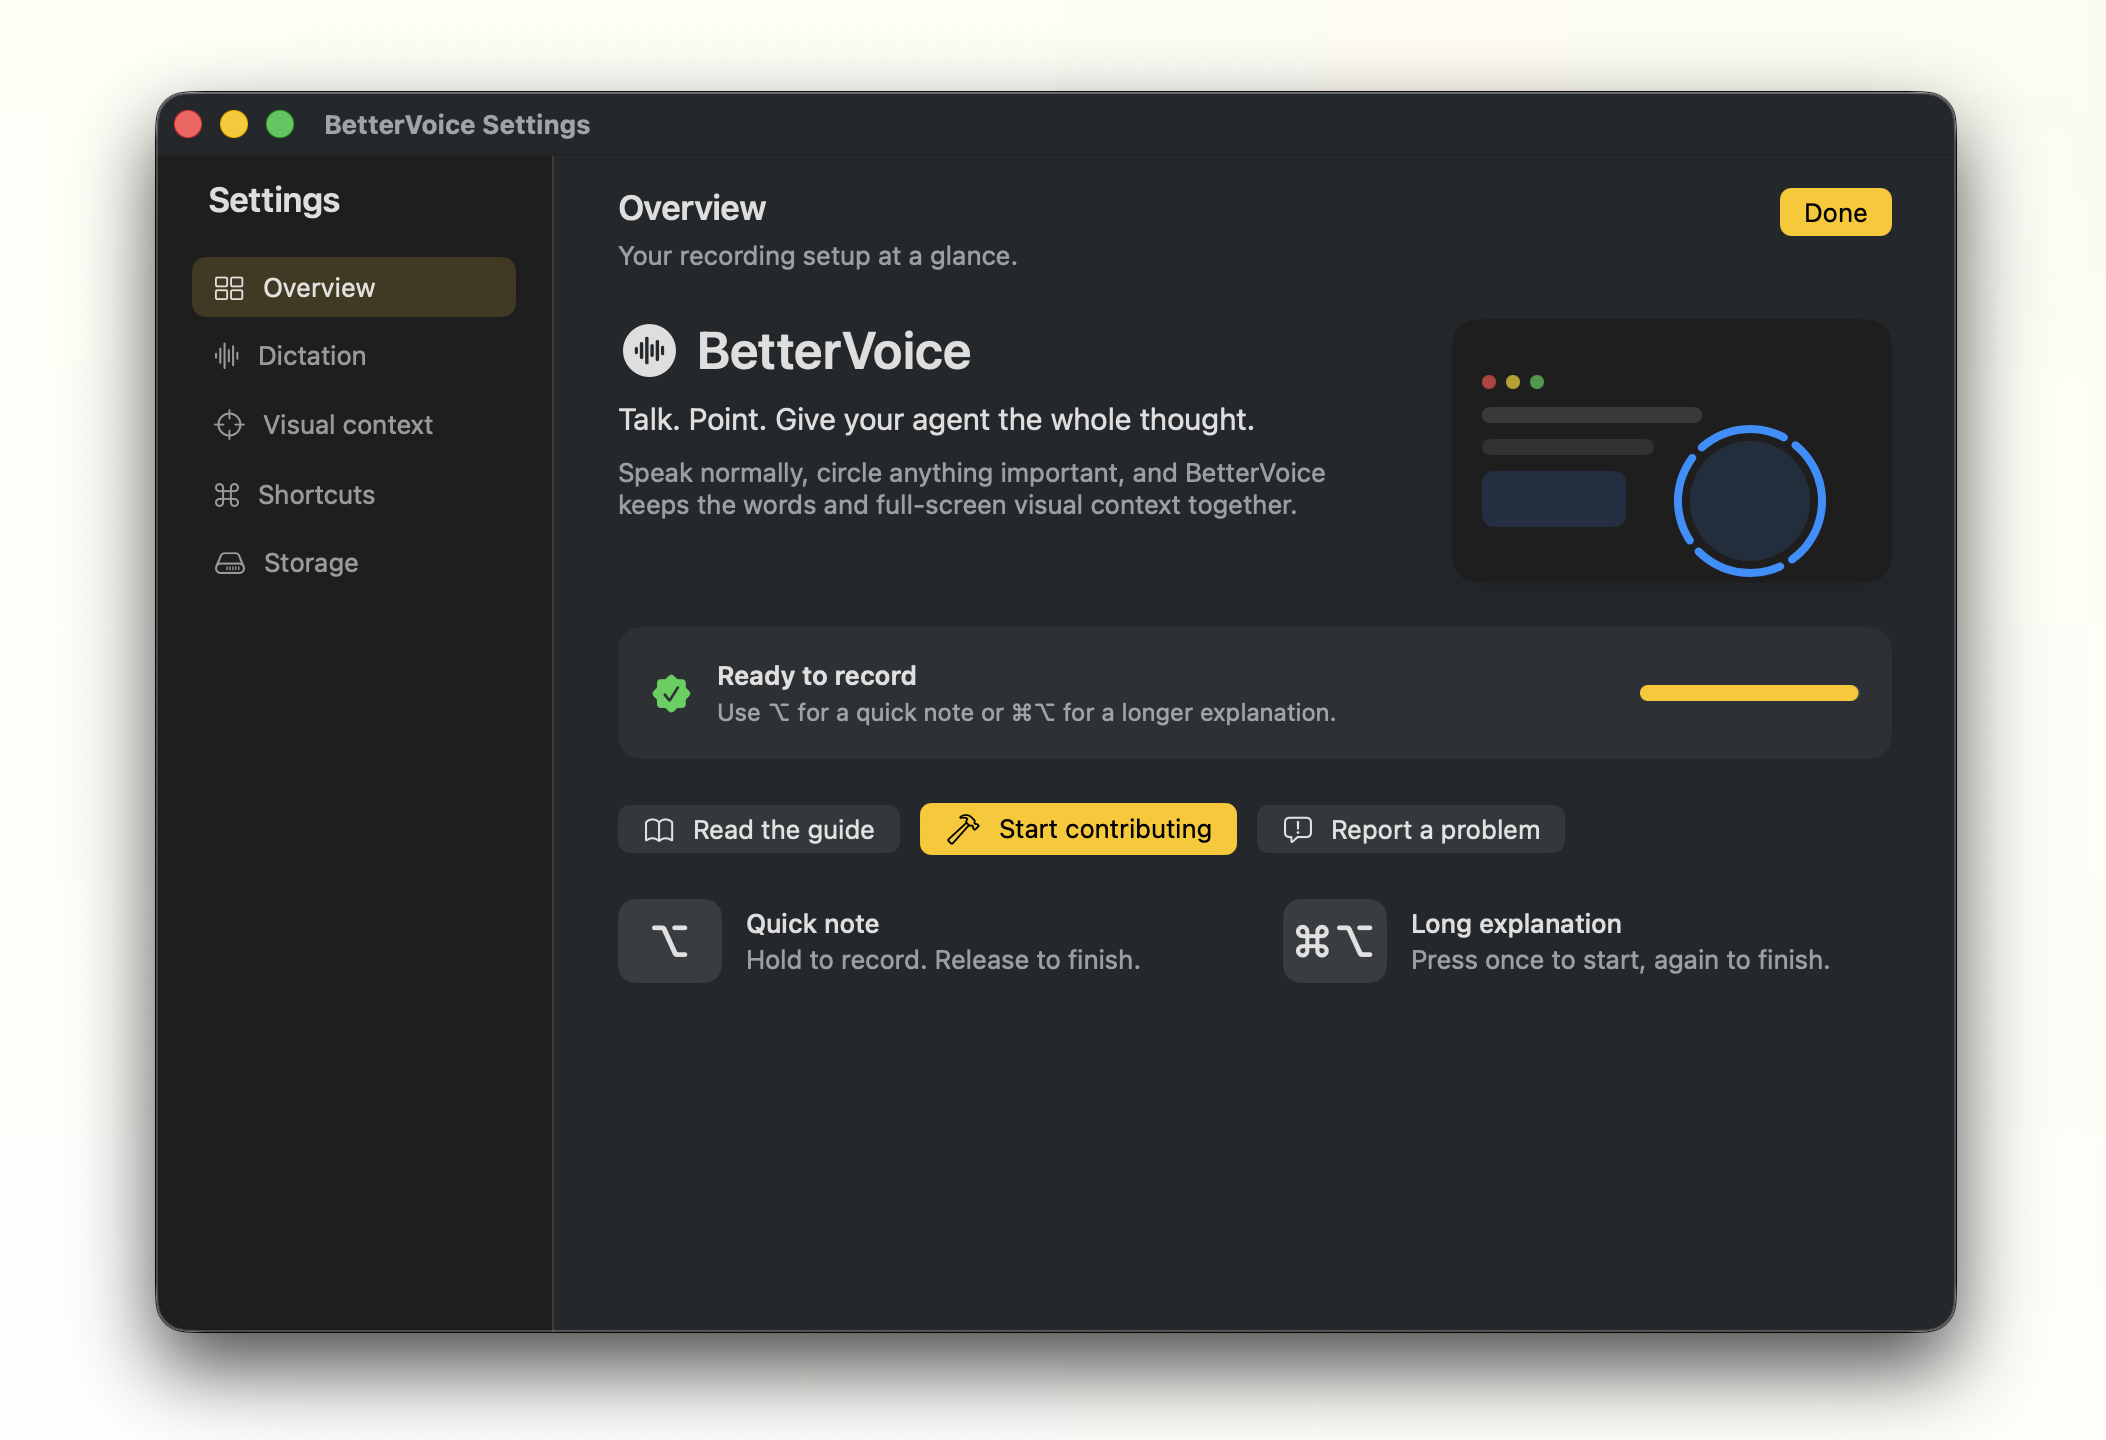This screenshot has width=2106, height=1440.
Task: Click the large 'BetterVoice' wordmark
Action: pos(834,351)
